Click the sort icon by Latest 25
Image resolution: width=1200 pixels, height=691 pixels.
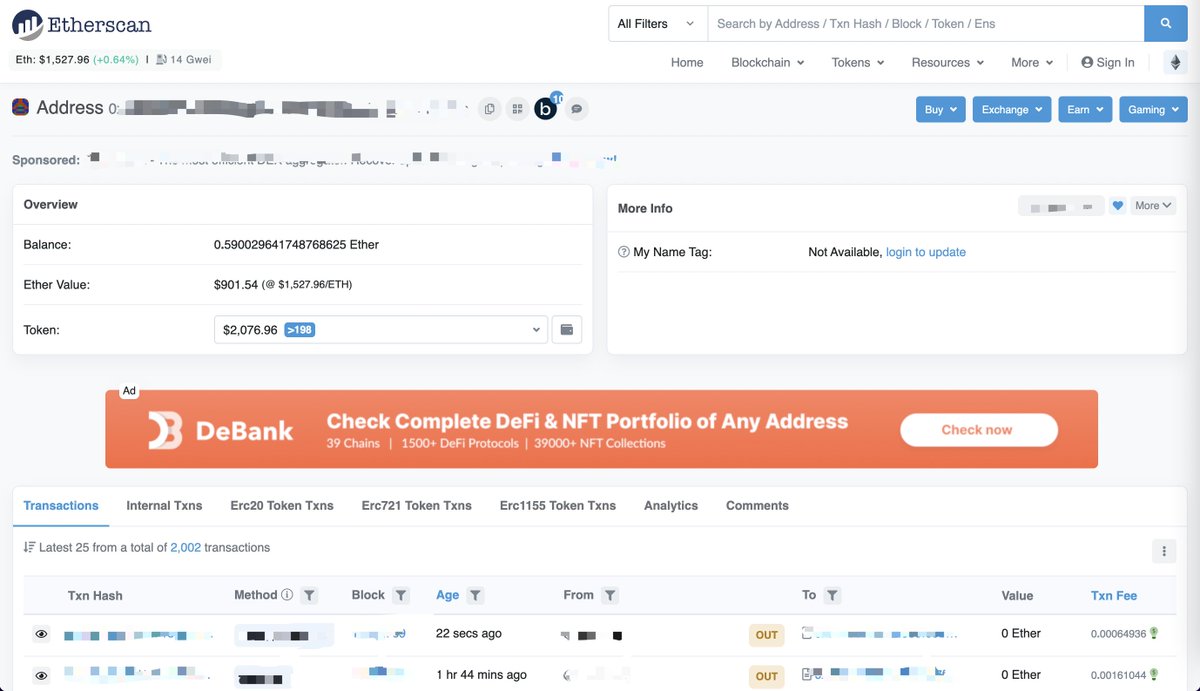[x=30, y=548]
